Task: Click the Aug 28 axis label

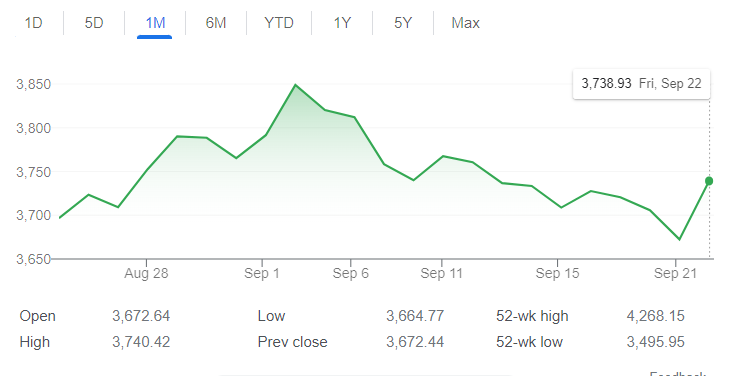Action: coord(146,273)
